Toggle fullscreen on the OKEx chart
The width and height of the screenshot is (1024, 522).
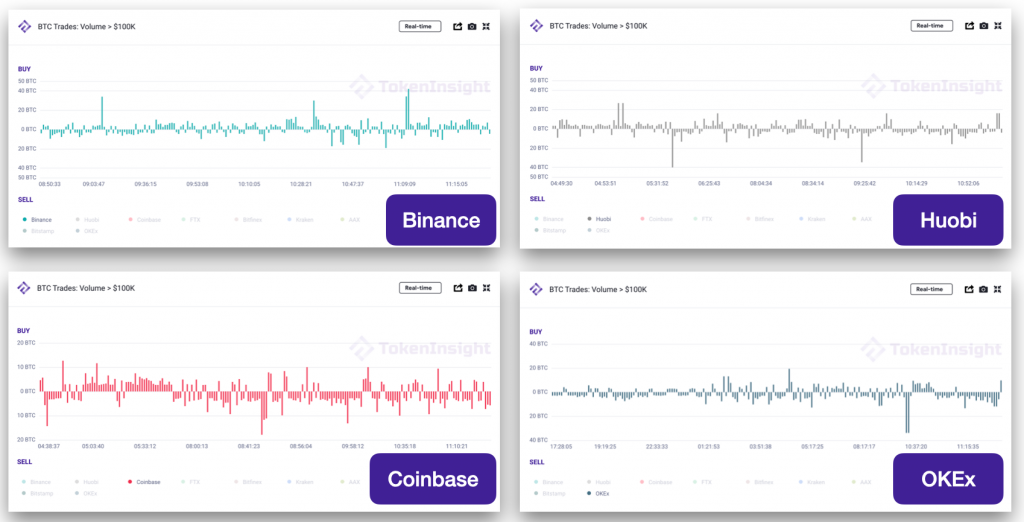point(998,289)
